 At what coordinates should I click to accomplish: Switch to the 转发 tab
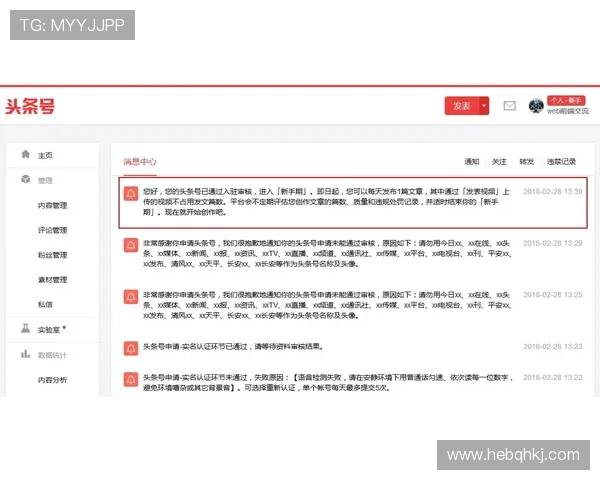[527, 162]
